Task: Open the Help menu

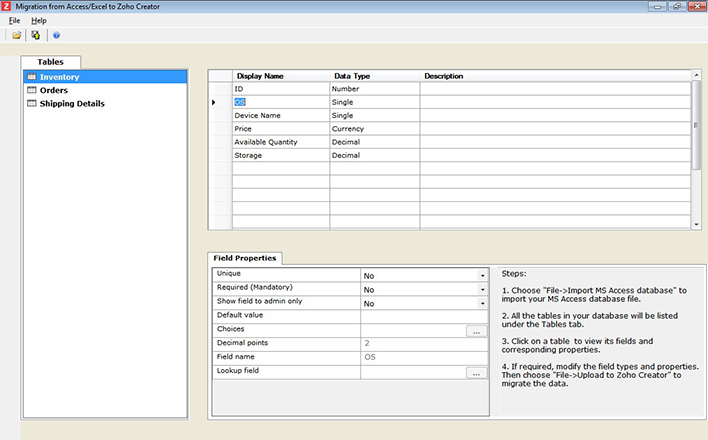Action: 39,20
